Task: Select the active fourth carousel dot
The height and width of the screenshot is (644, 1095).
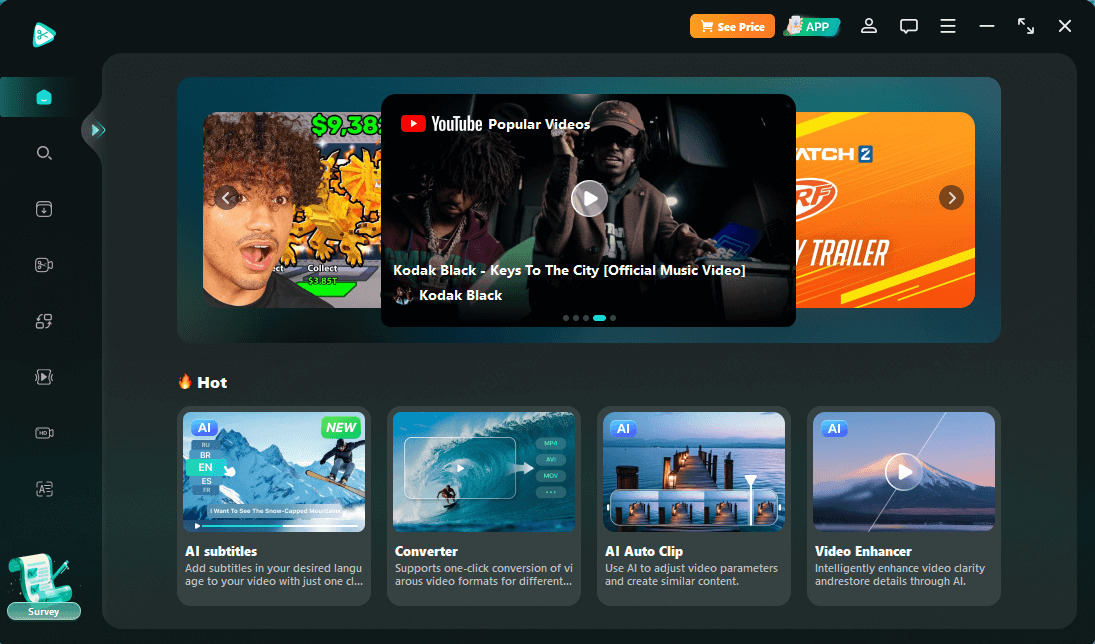Action: [x=599, y=318]
